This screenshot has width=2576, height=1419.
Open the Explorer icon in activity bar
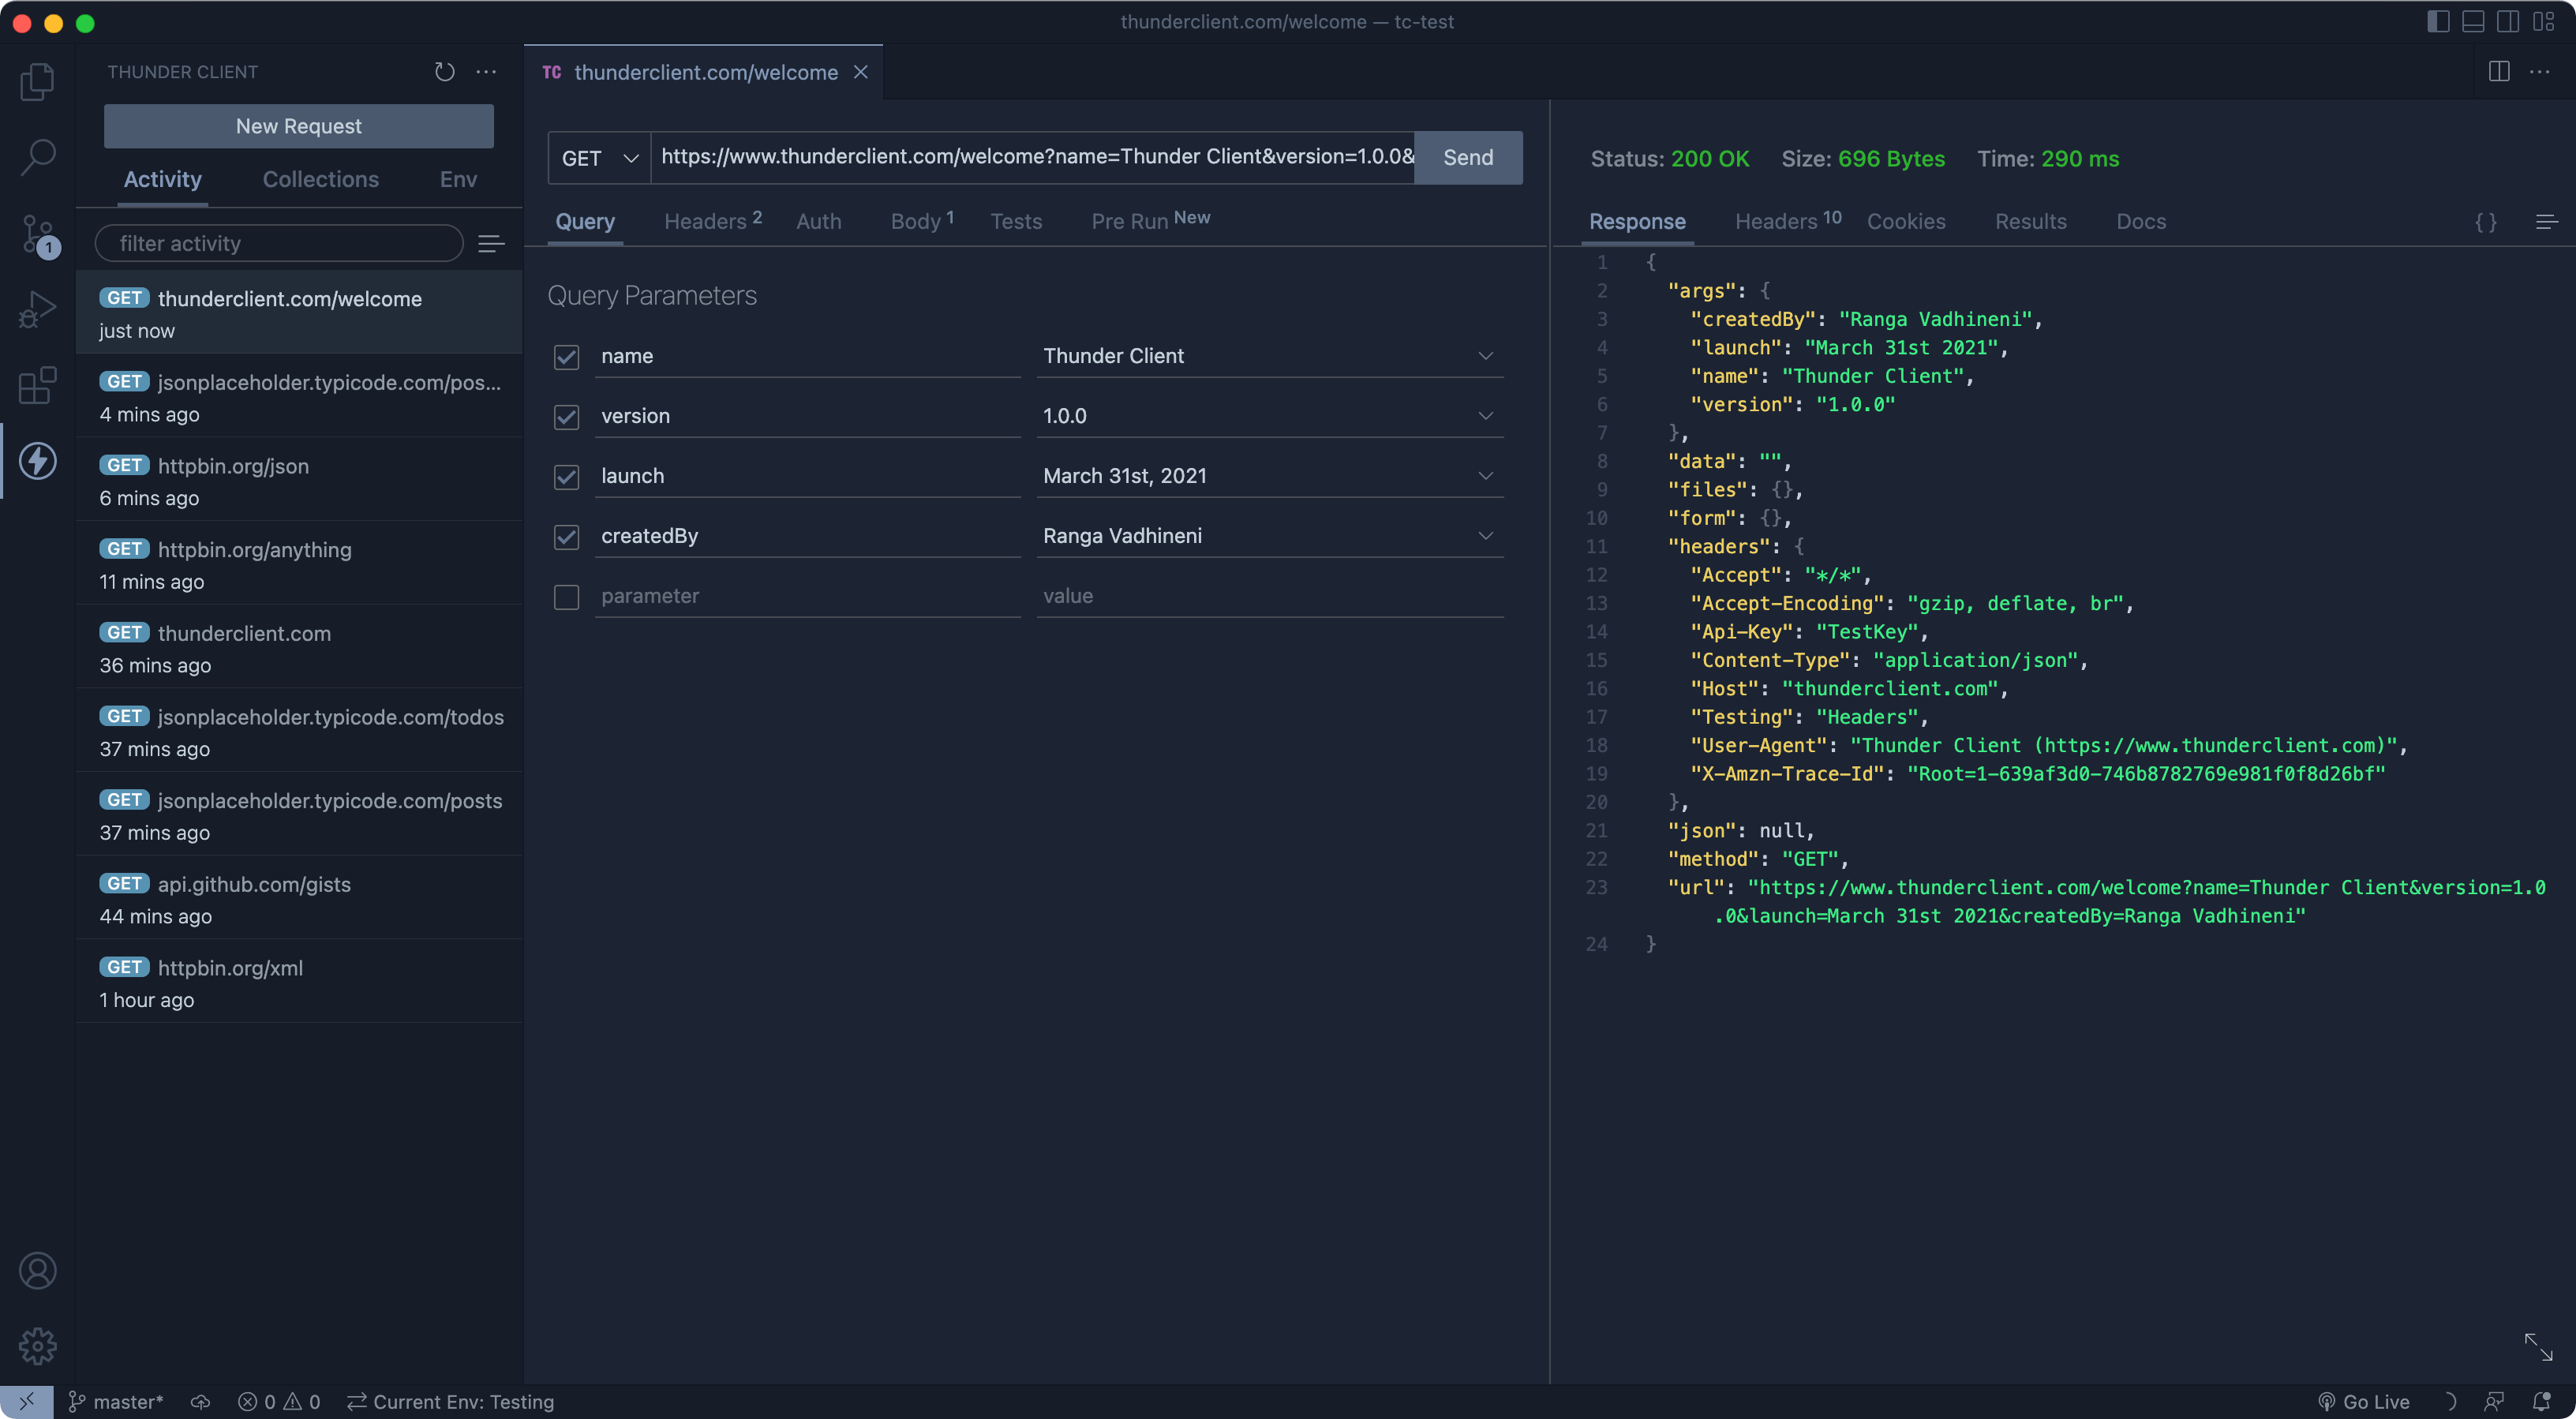pyautogui.click(x=37, y=82)
